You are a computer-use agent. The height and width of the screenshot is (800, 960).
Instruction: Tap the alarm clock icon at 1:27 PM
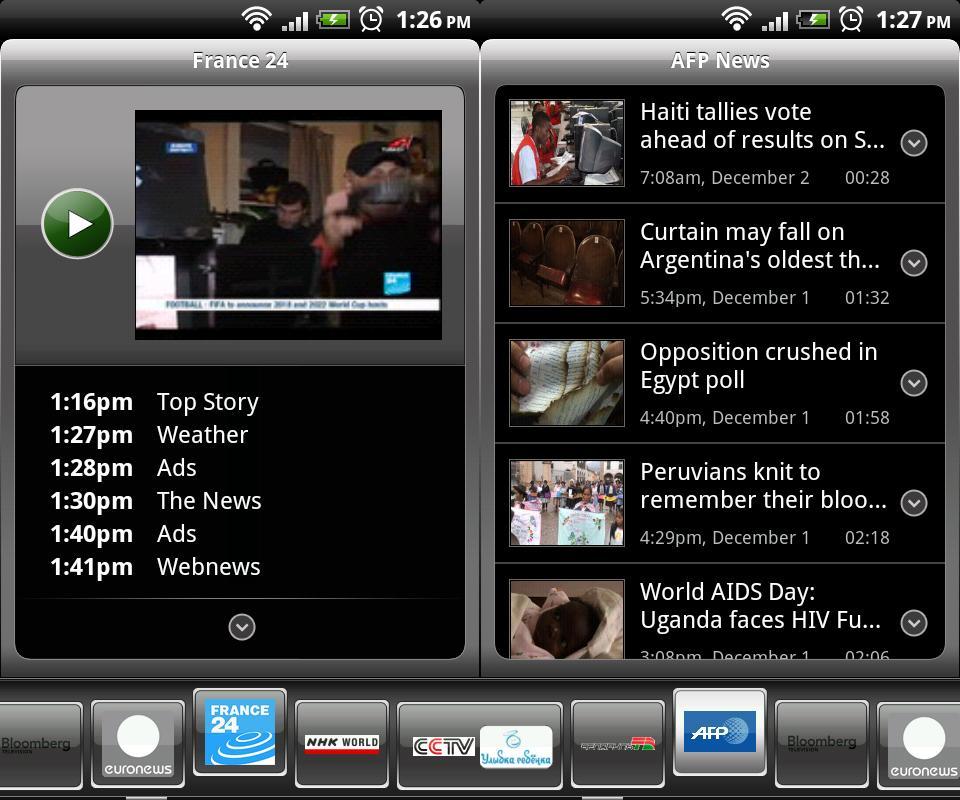click(851, 19)
